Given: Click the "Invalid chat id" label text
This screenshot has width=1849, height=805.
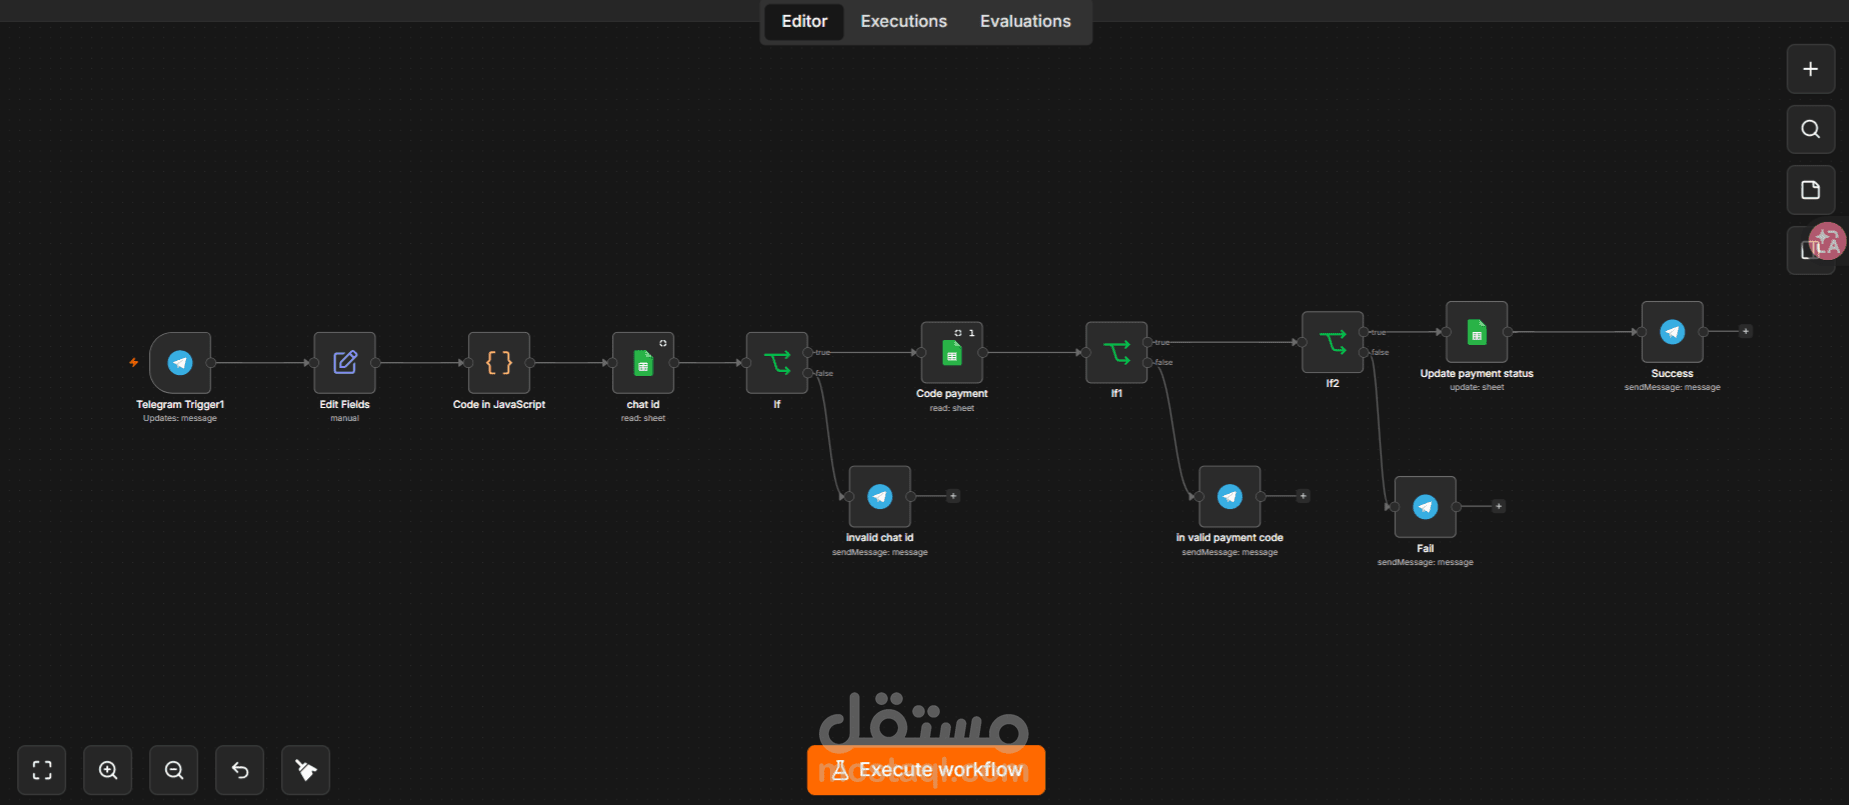Looking at the screenshot, I should [880, 538].
